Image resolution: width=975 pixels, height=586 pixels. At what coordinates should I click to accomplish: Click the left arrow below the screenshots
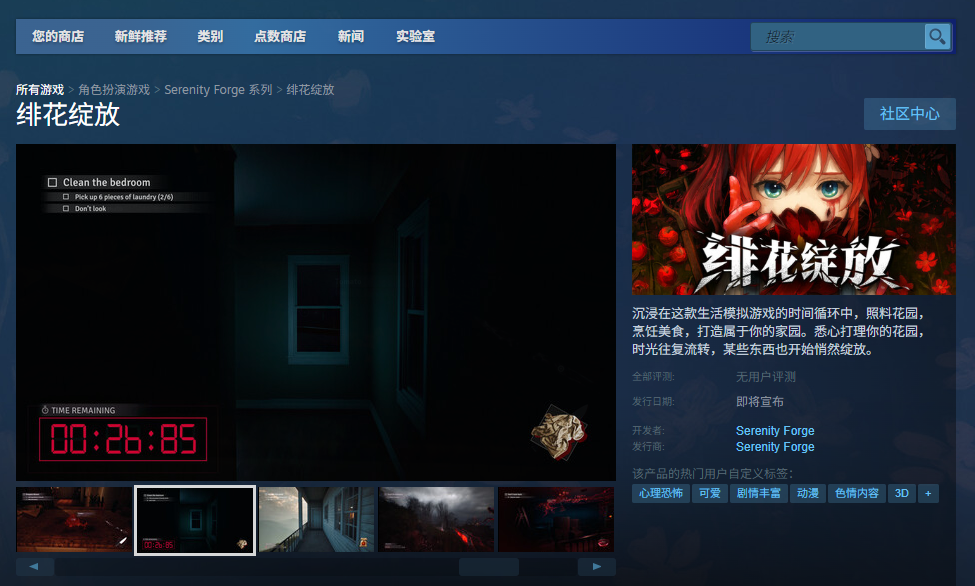(36, 566)
